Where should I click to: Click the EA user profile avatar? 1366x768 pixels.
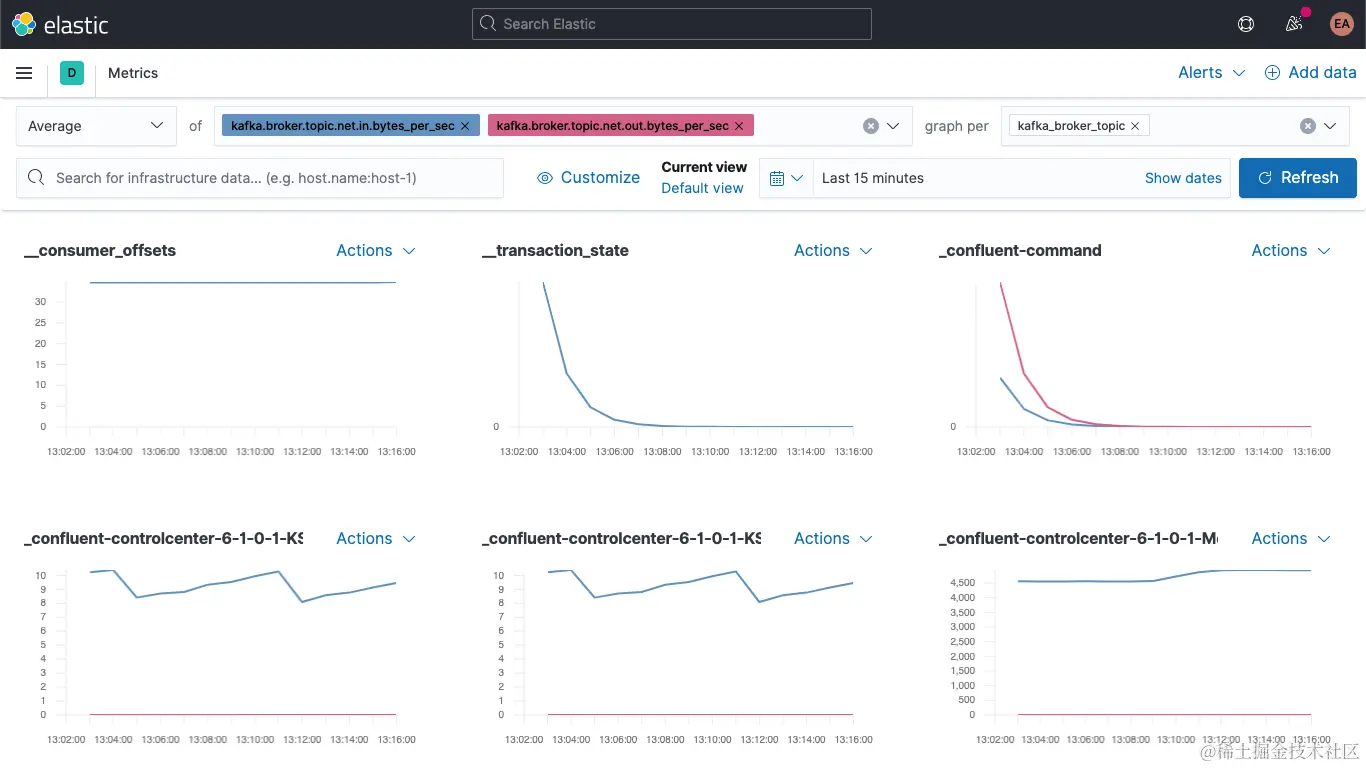(1341, 23)
